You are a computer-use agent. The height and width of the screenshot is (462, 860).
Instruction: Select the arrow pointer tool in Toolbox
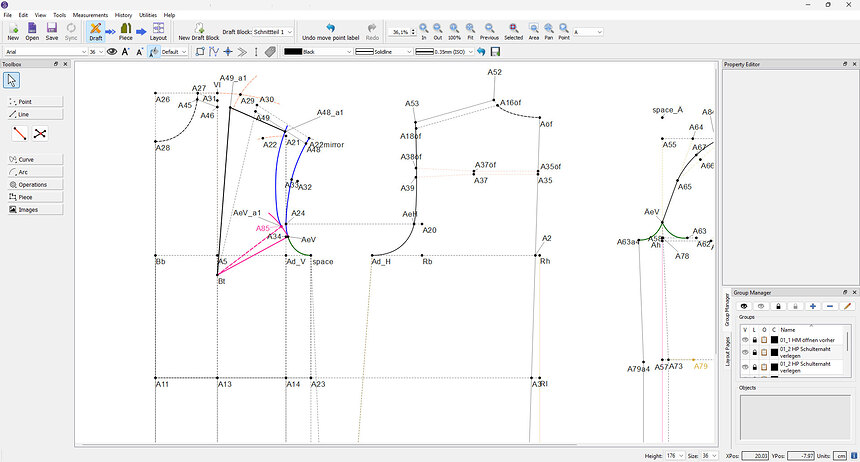pyautogui.click(x=12, y=80)
